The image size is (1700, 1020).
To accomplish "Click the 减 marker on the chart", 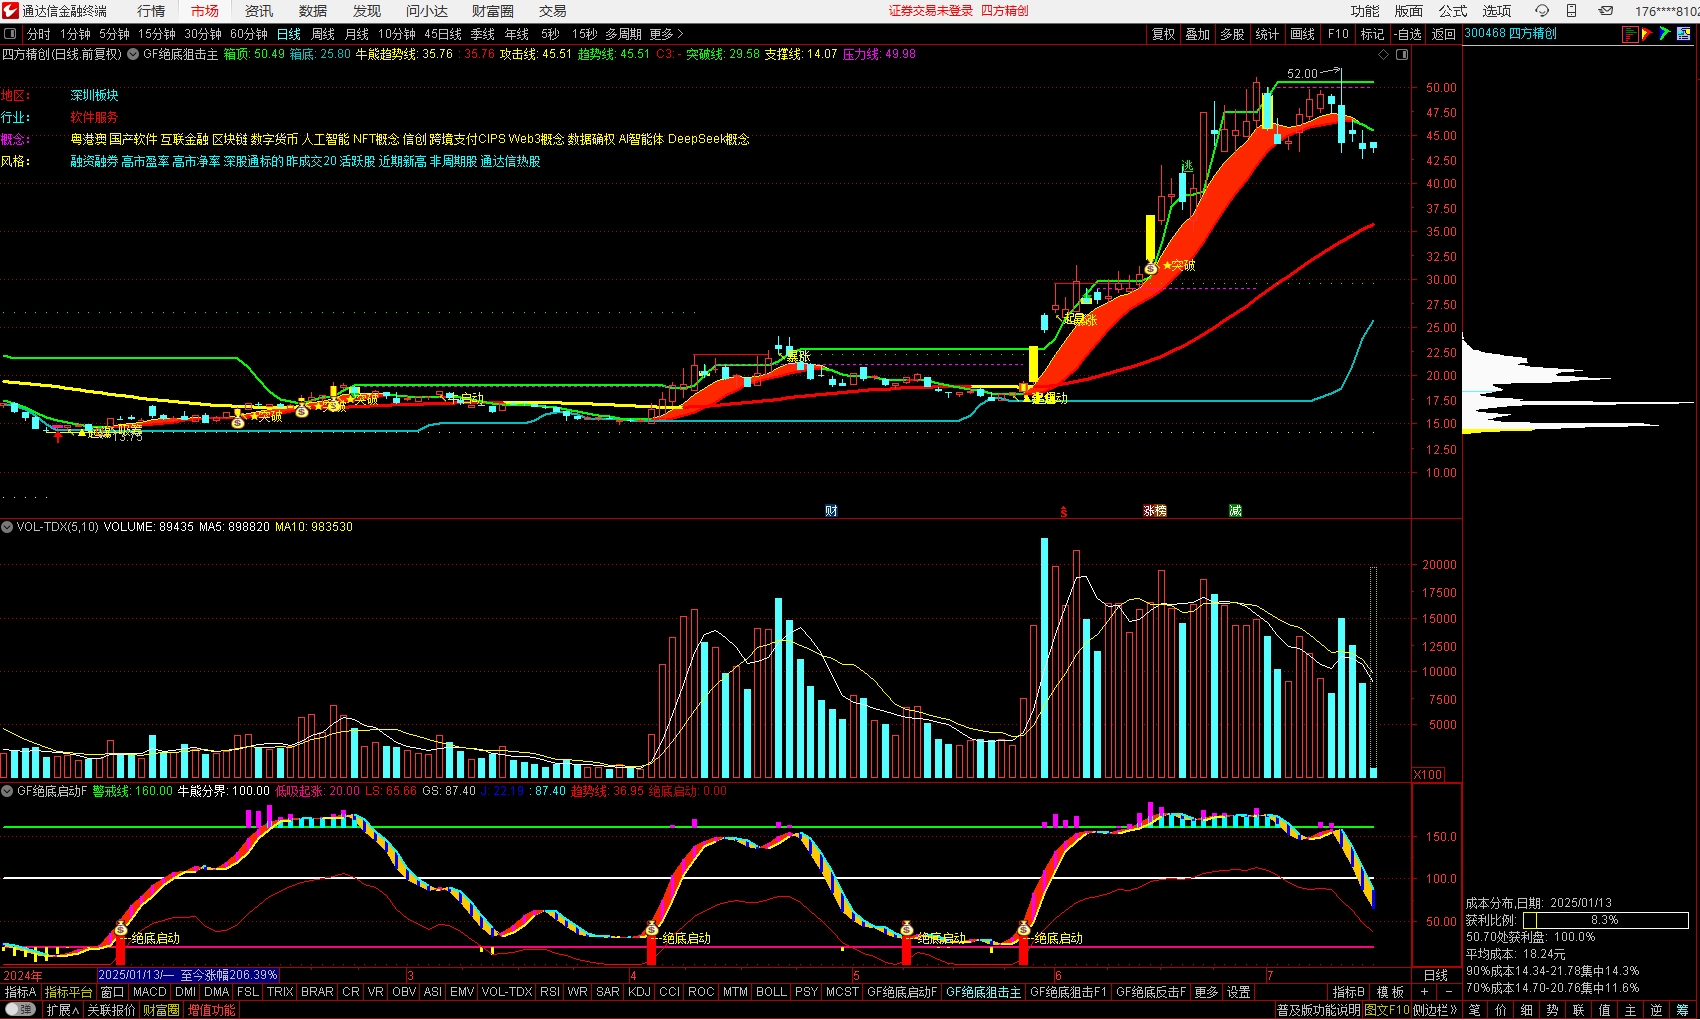I will [1235, 511].
